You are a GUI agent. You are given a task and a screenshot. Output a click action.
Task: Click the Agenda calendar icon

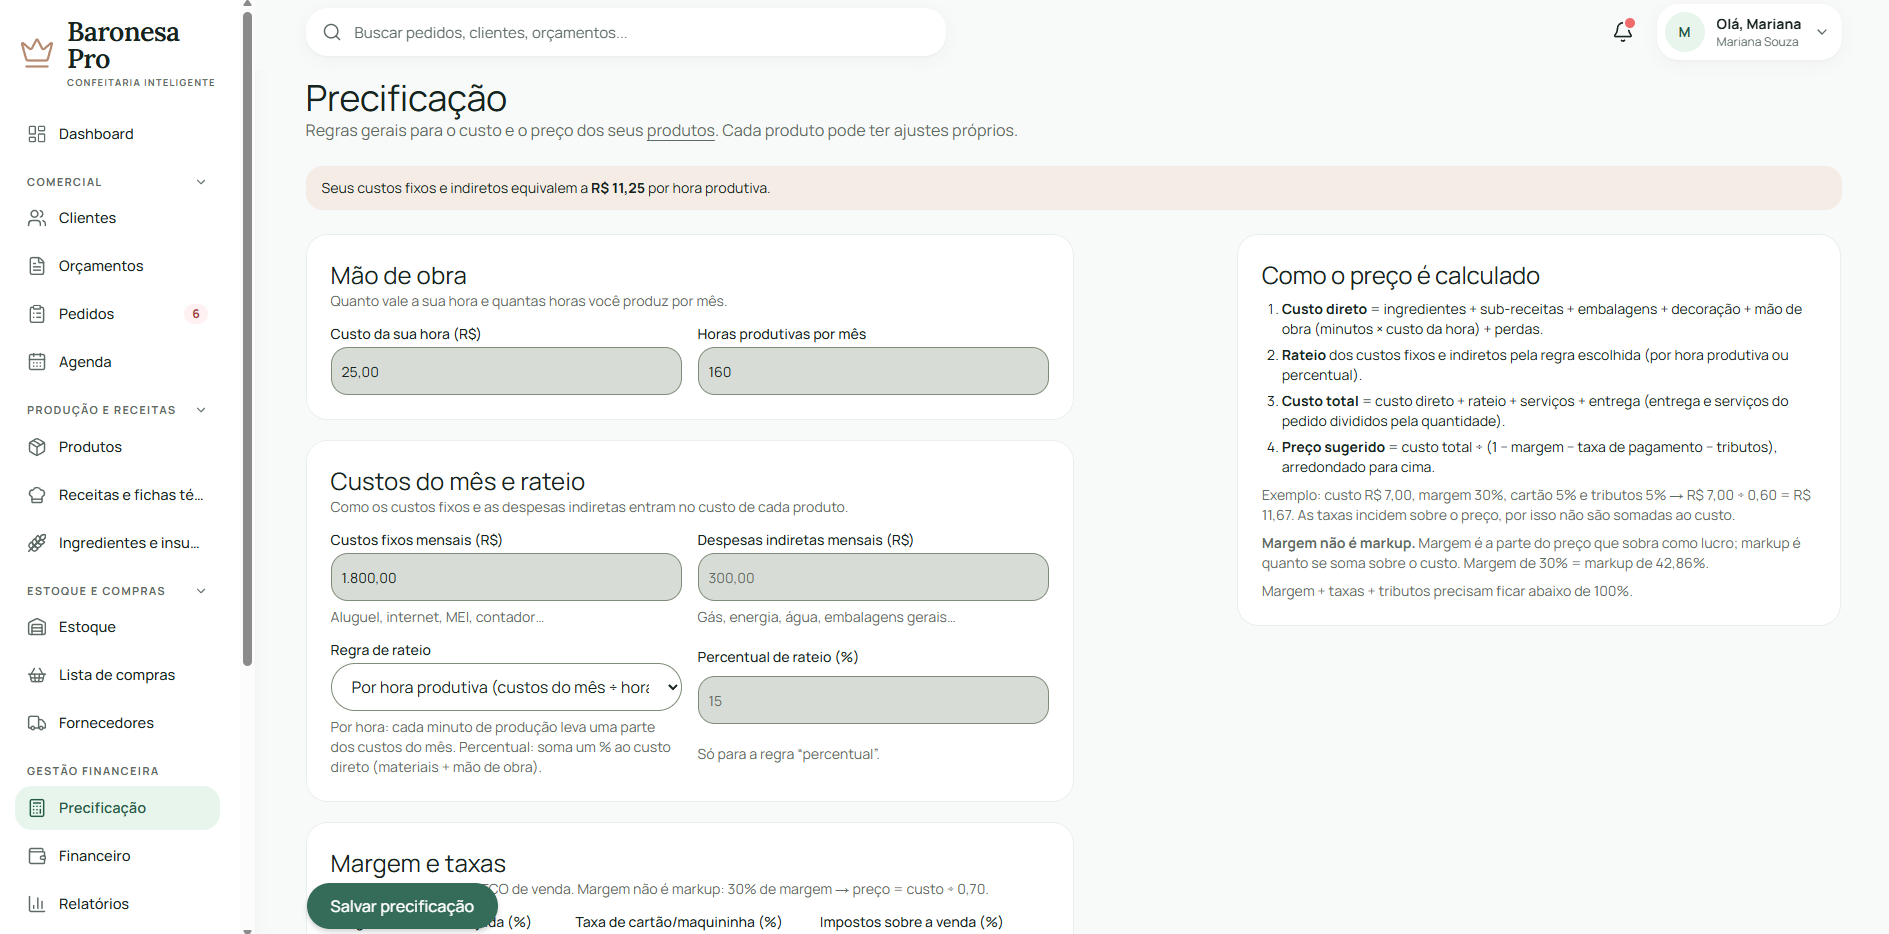point(37,362)
